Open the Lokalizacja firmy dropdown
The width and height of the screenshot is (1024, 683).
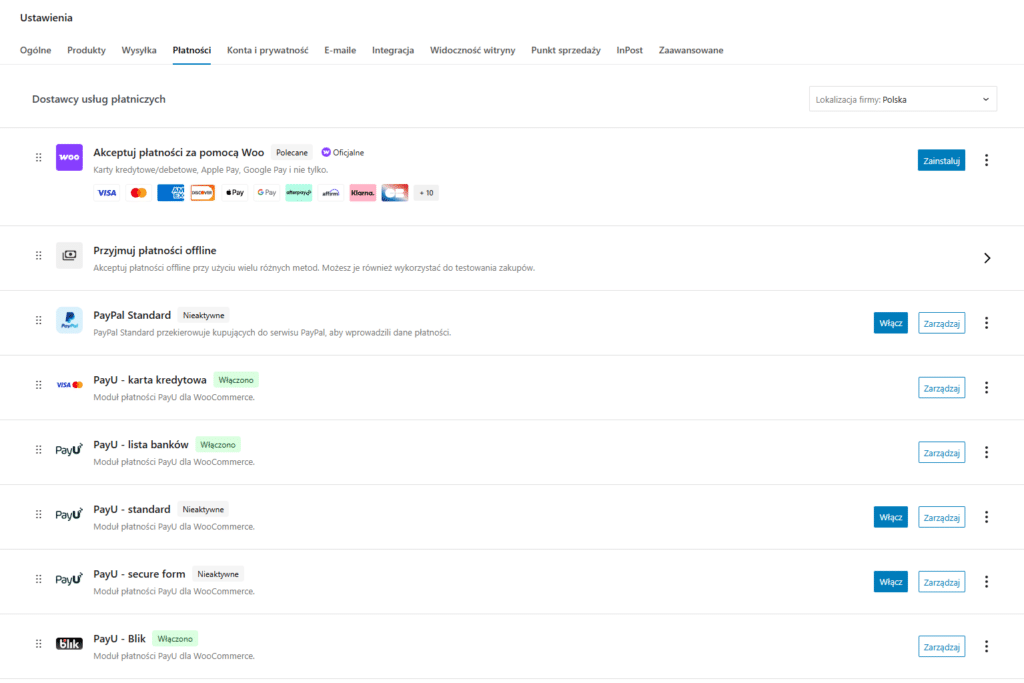(902, 99)
